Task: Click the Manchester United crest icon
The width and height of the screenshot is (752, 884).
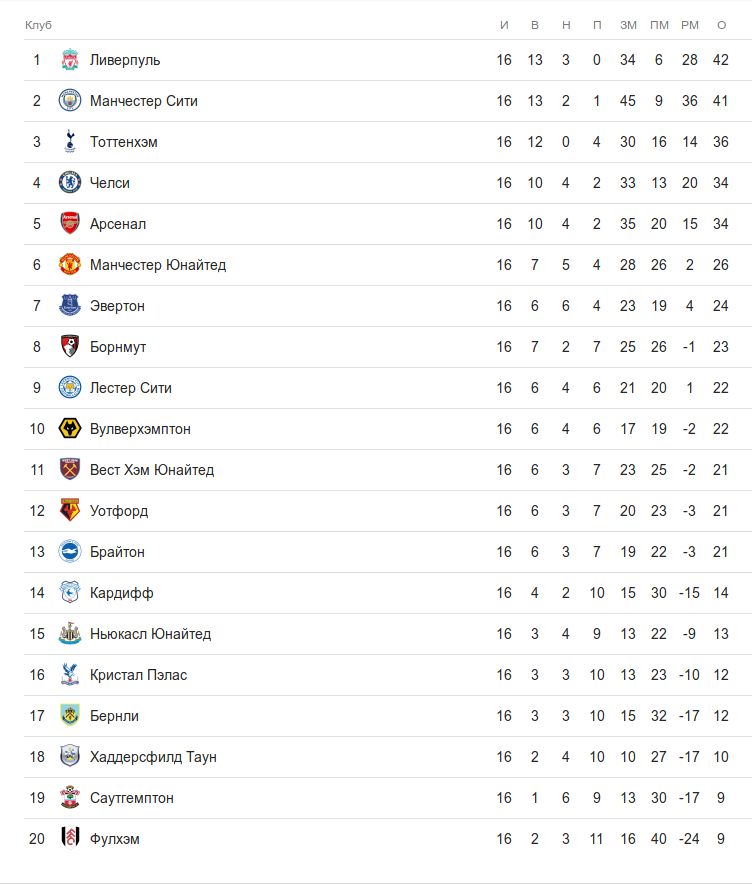Action: [69, 265]
